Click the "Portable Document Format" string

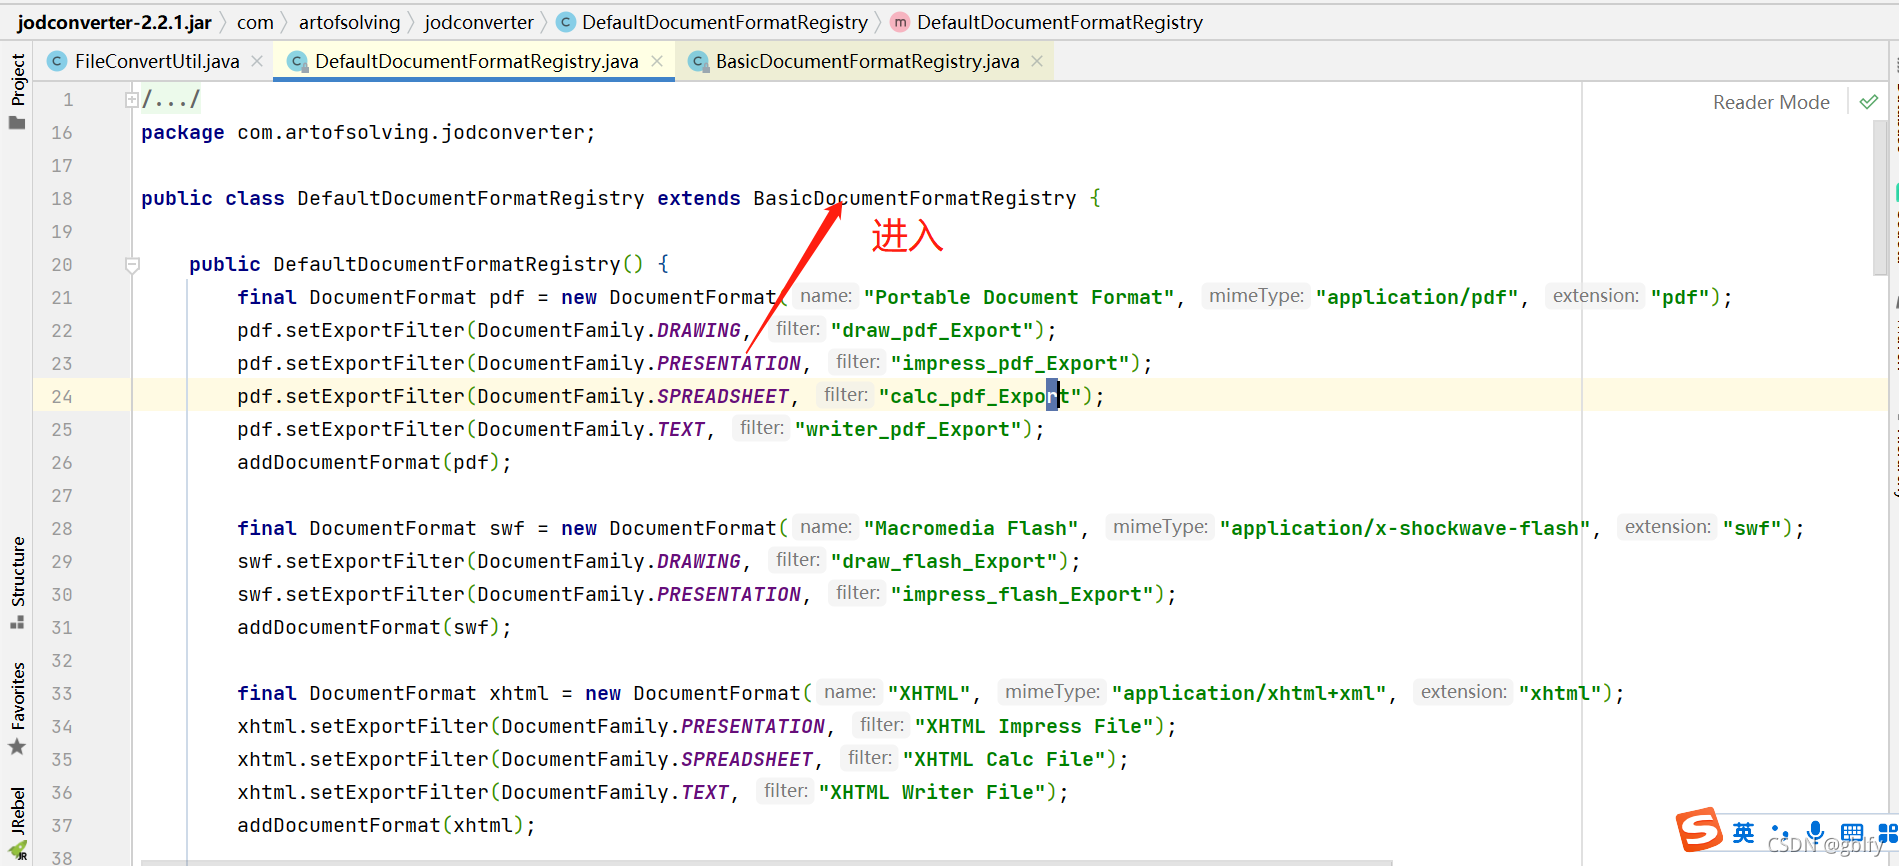coord(1019,297)
